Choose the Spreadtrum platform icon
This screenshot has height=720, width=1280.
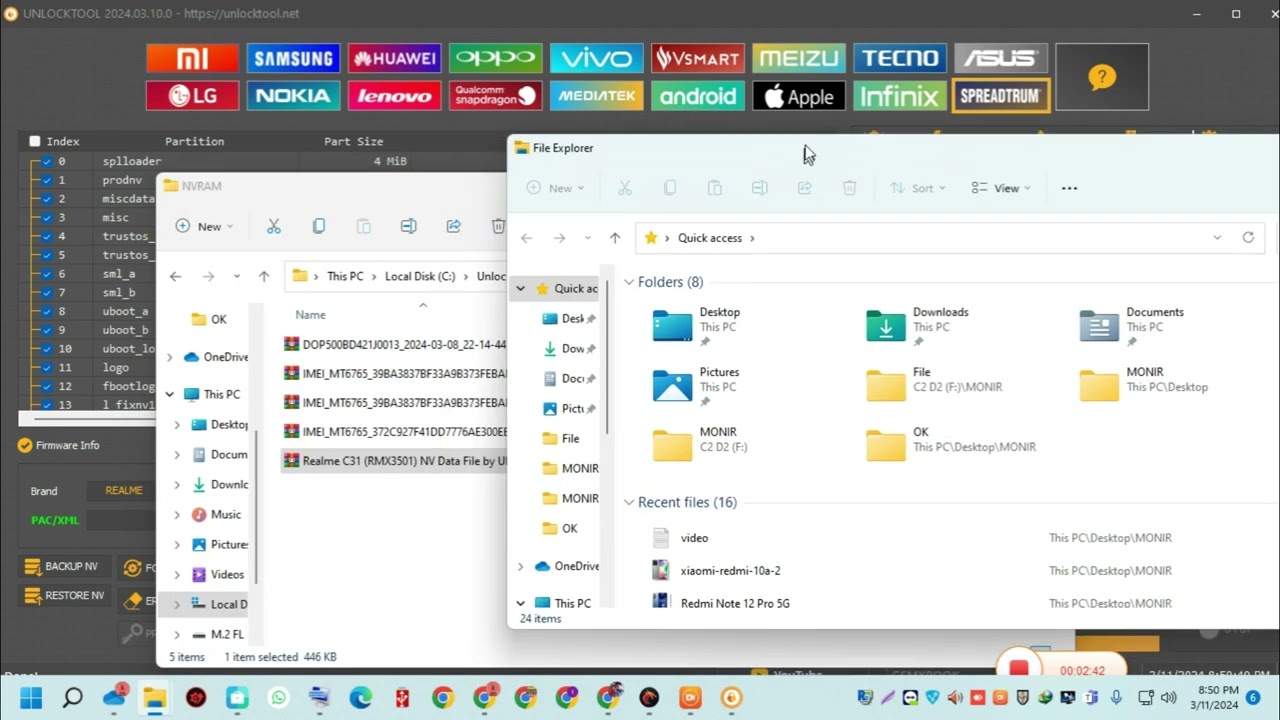click(1000, 95)
